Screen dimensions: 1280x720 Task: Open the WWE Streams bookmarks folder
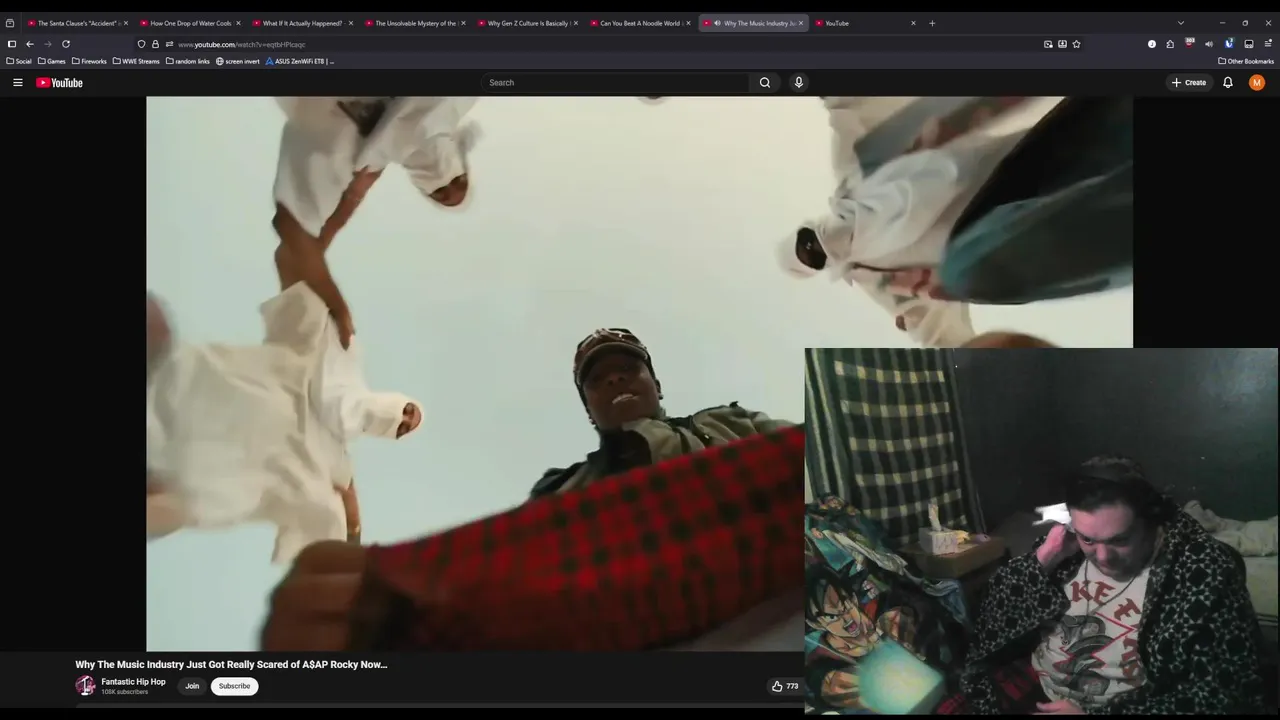coord(136,61)
